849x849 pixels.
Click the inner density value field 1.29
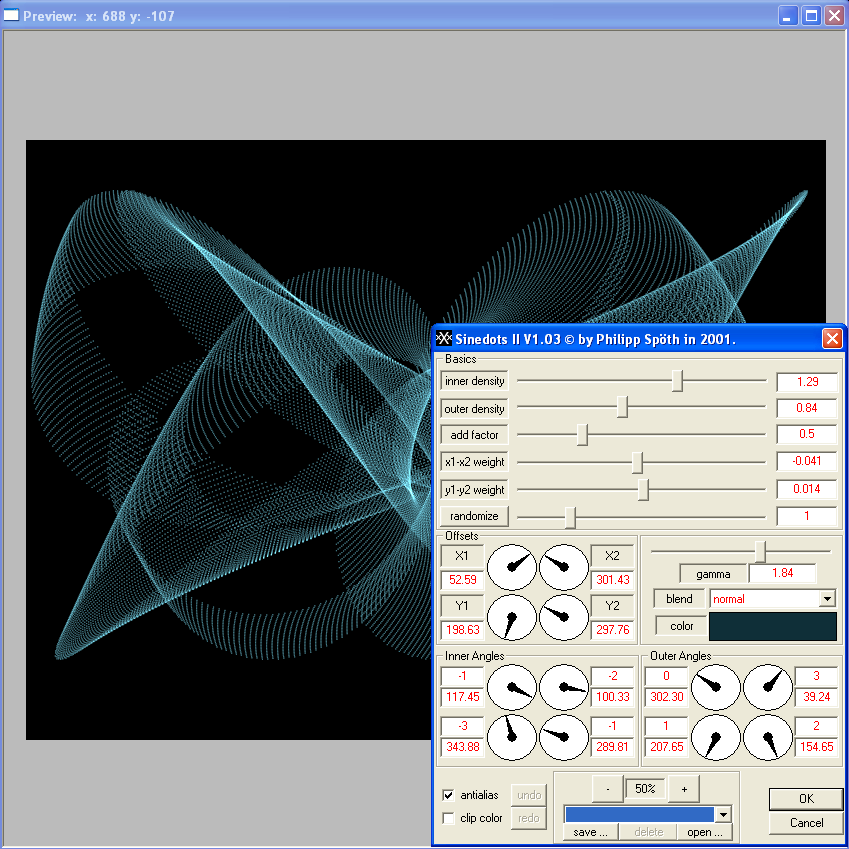click(807, 382)
